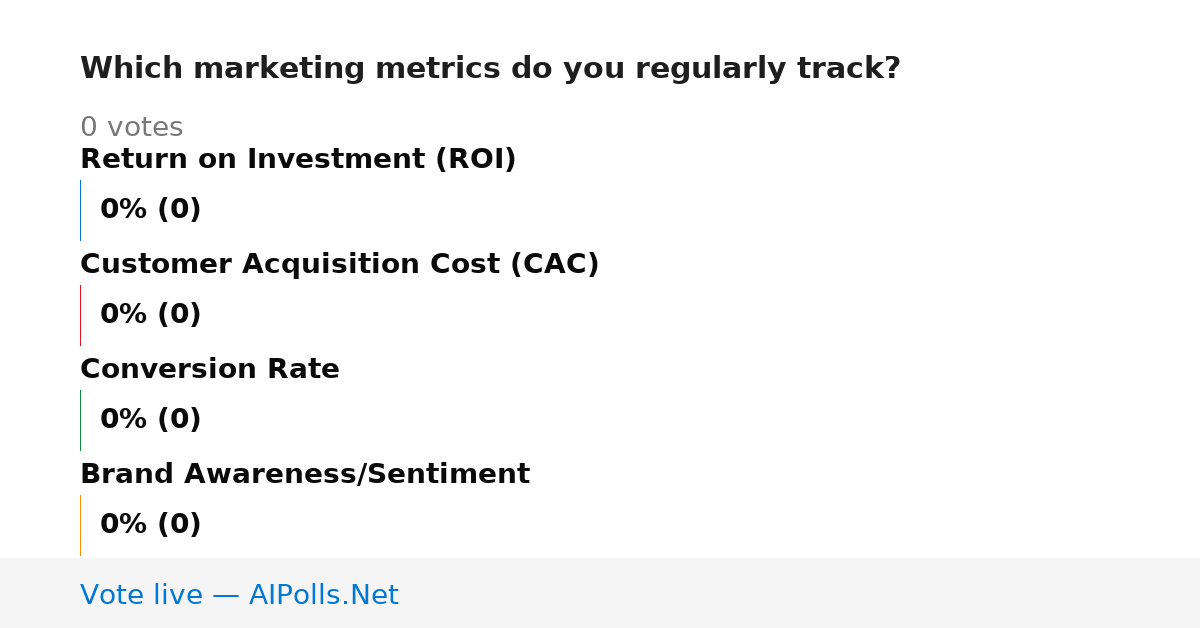Viewport: 1200px width, 628px height.
Task: Select the Brand Awareness/Sentiment option
Action: click(305, 475)
